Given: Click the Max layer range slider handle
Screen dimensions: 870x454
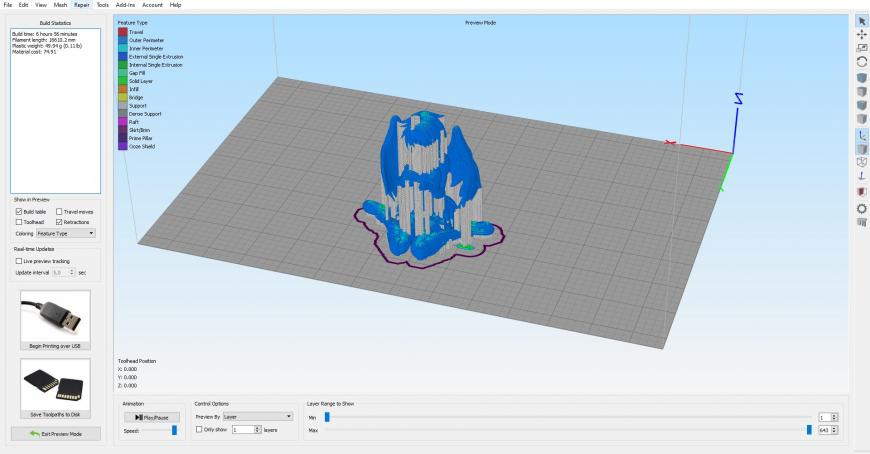Looking at the screenshot, I should [x=809, y=430].
